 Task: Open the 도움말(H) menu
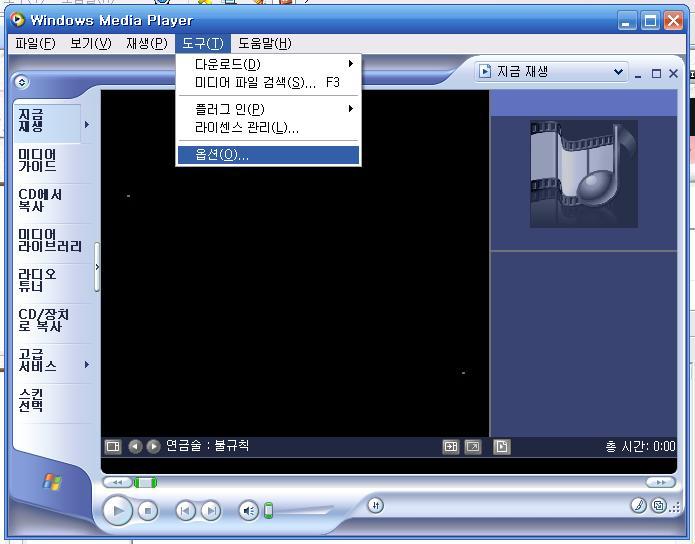pos(265,43)
